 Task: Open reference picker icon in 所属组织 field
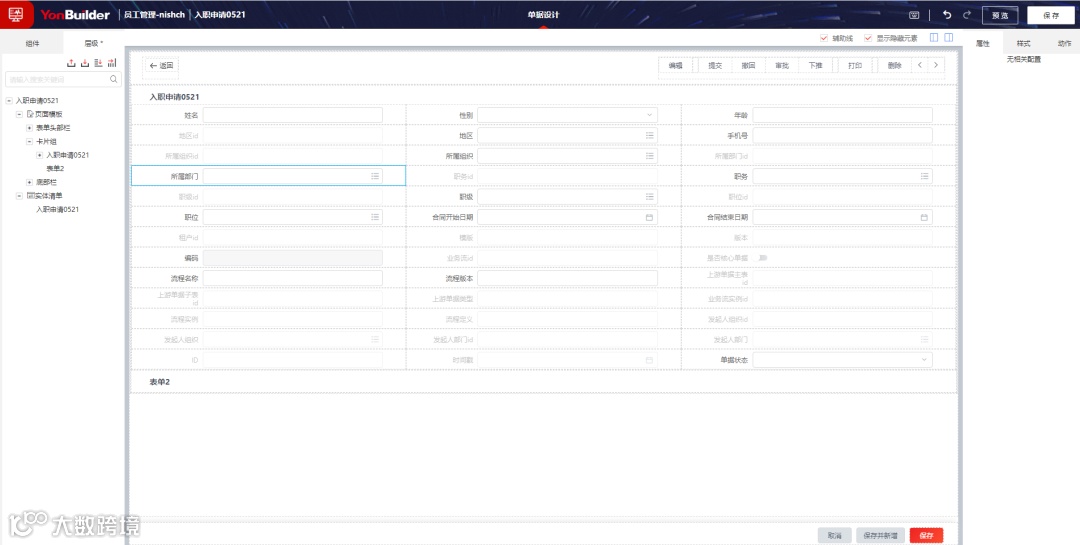tap(650, 156)
